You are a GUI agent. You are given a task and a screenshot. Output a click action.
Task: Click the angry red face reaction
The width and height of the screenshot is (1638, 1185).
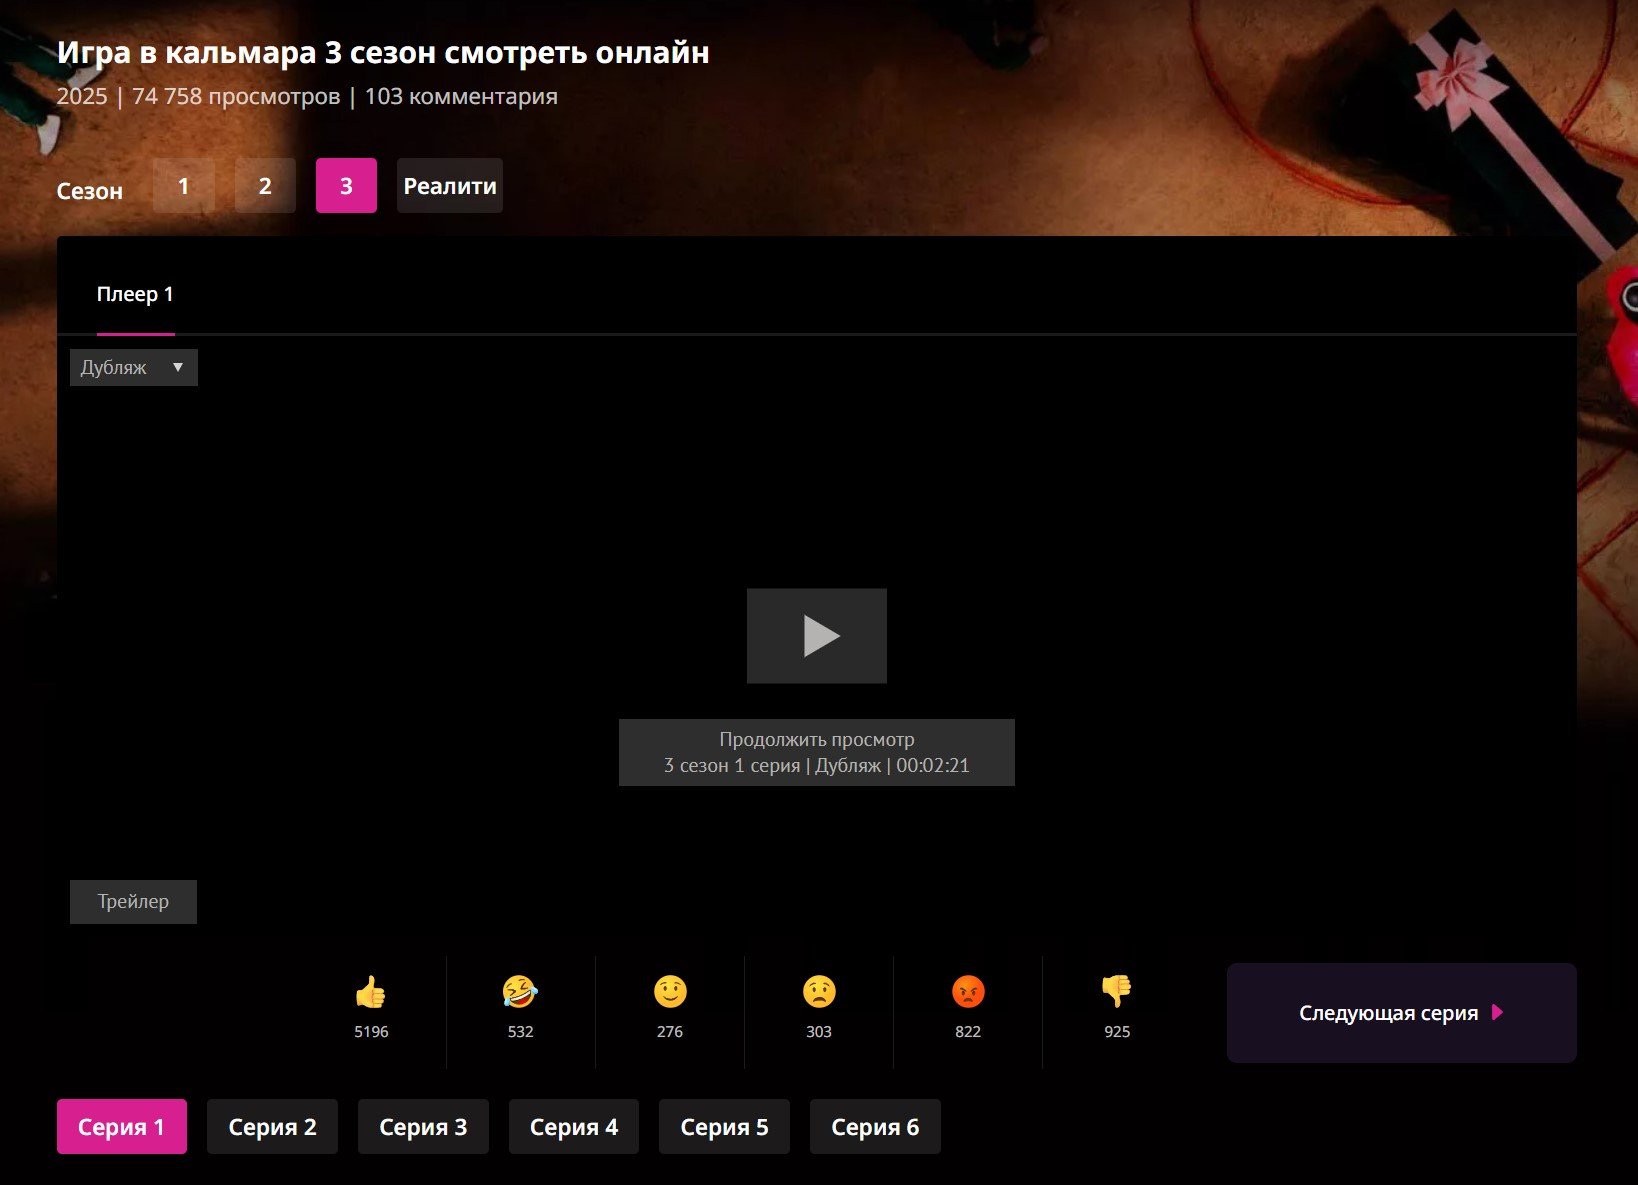pos(968,992)
